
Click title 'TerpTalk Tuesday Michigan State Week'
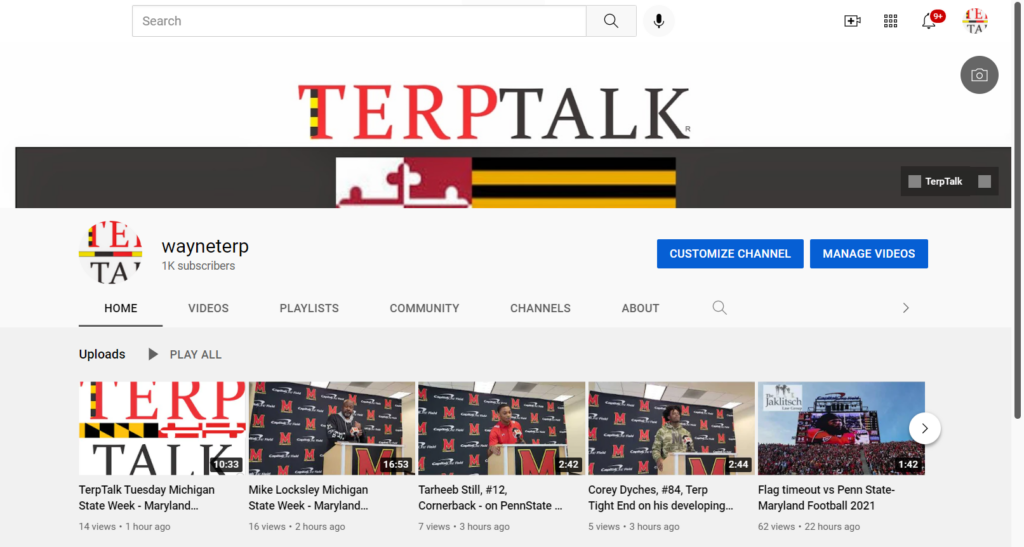(x=147, y=497)
